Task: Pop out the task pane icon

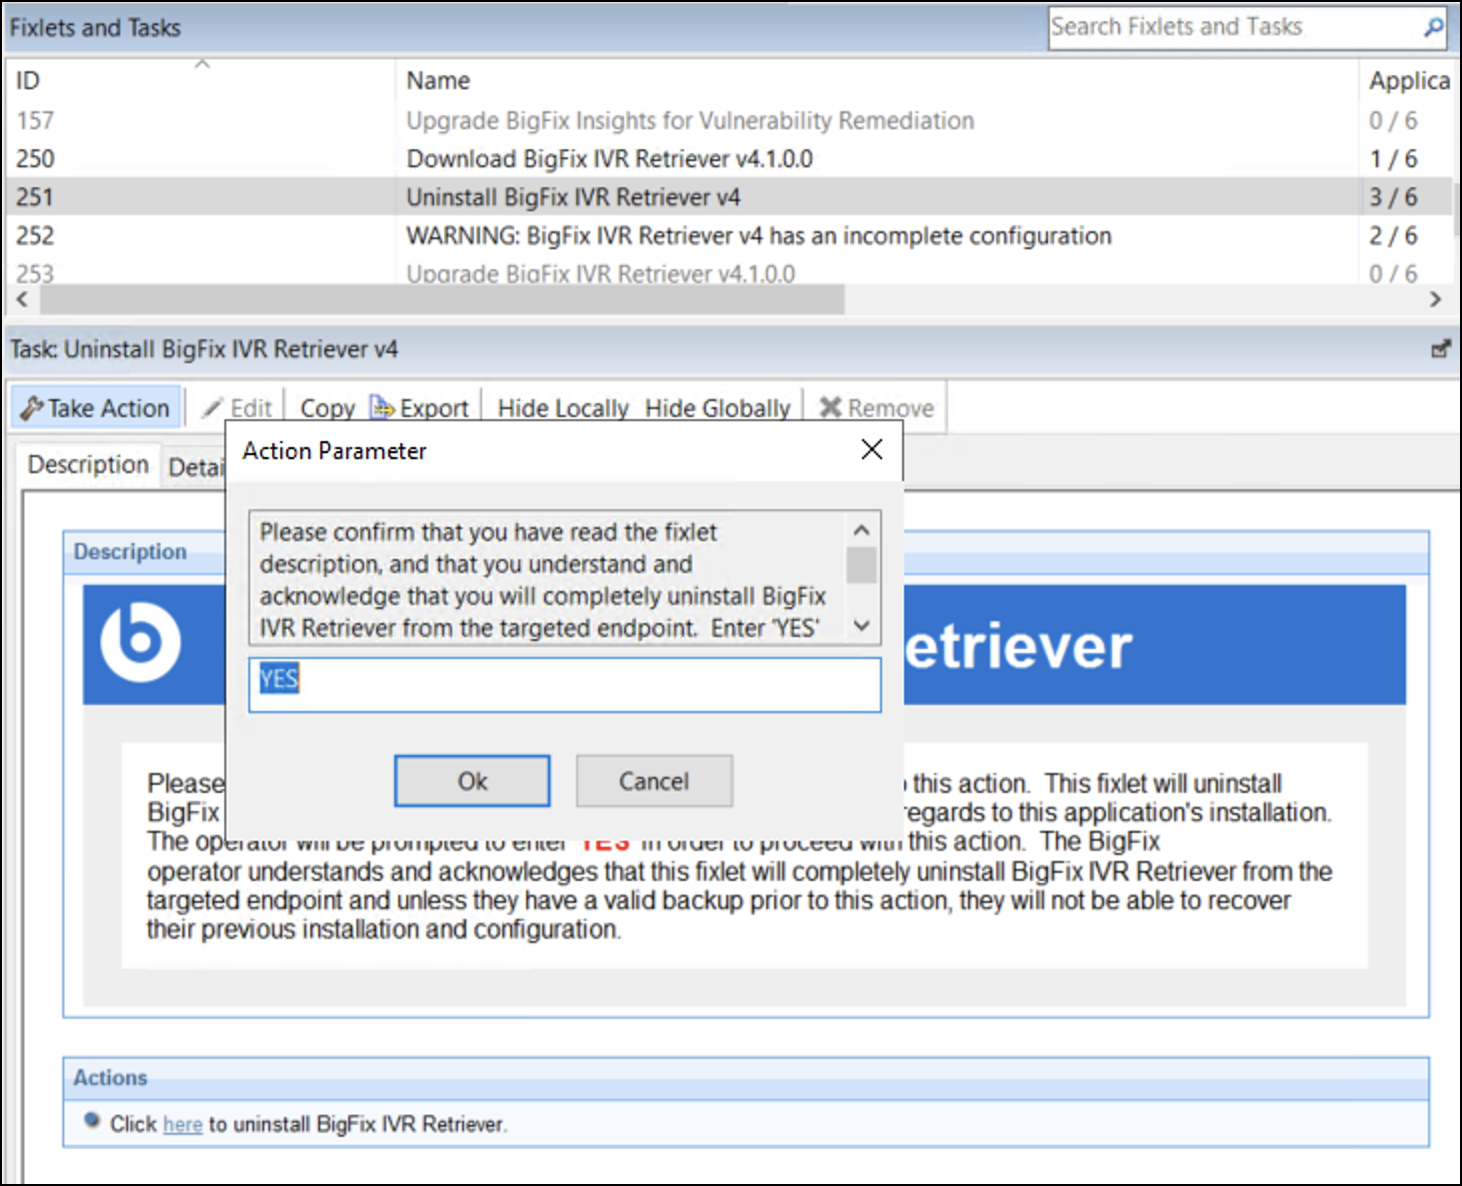Action: (1441, 349)
